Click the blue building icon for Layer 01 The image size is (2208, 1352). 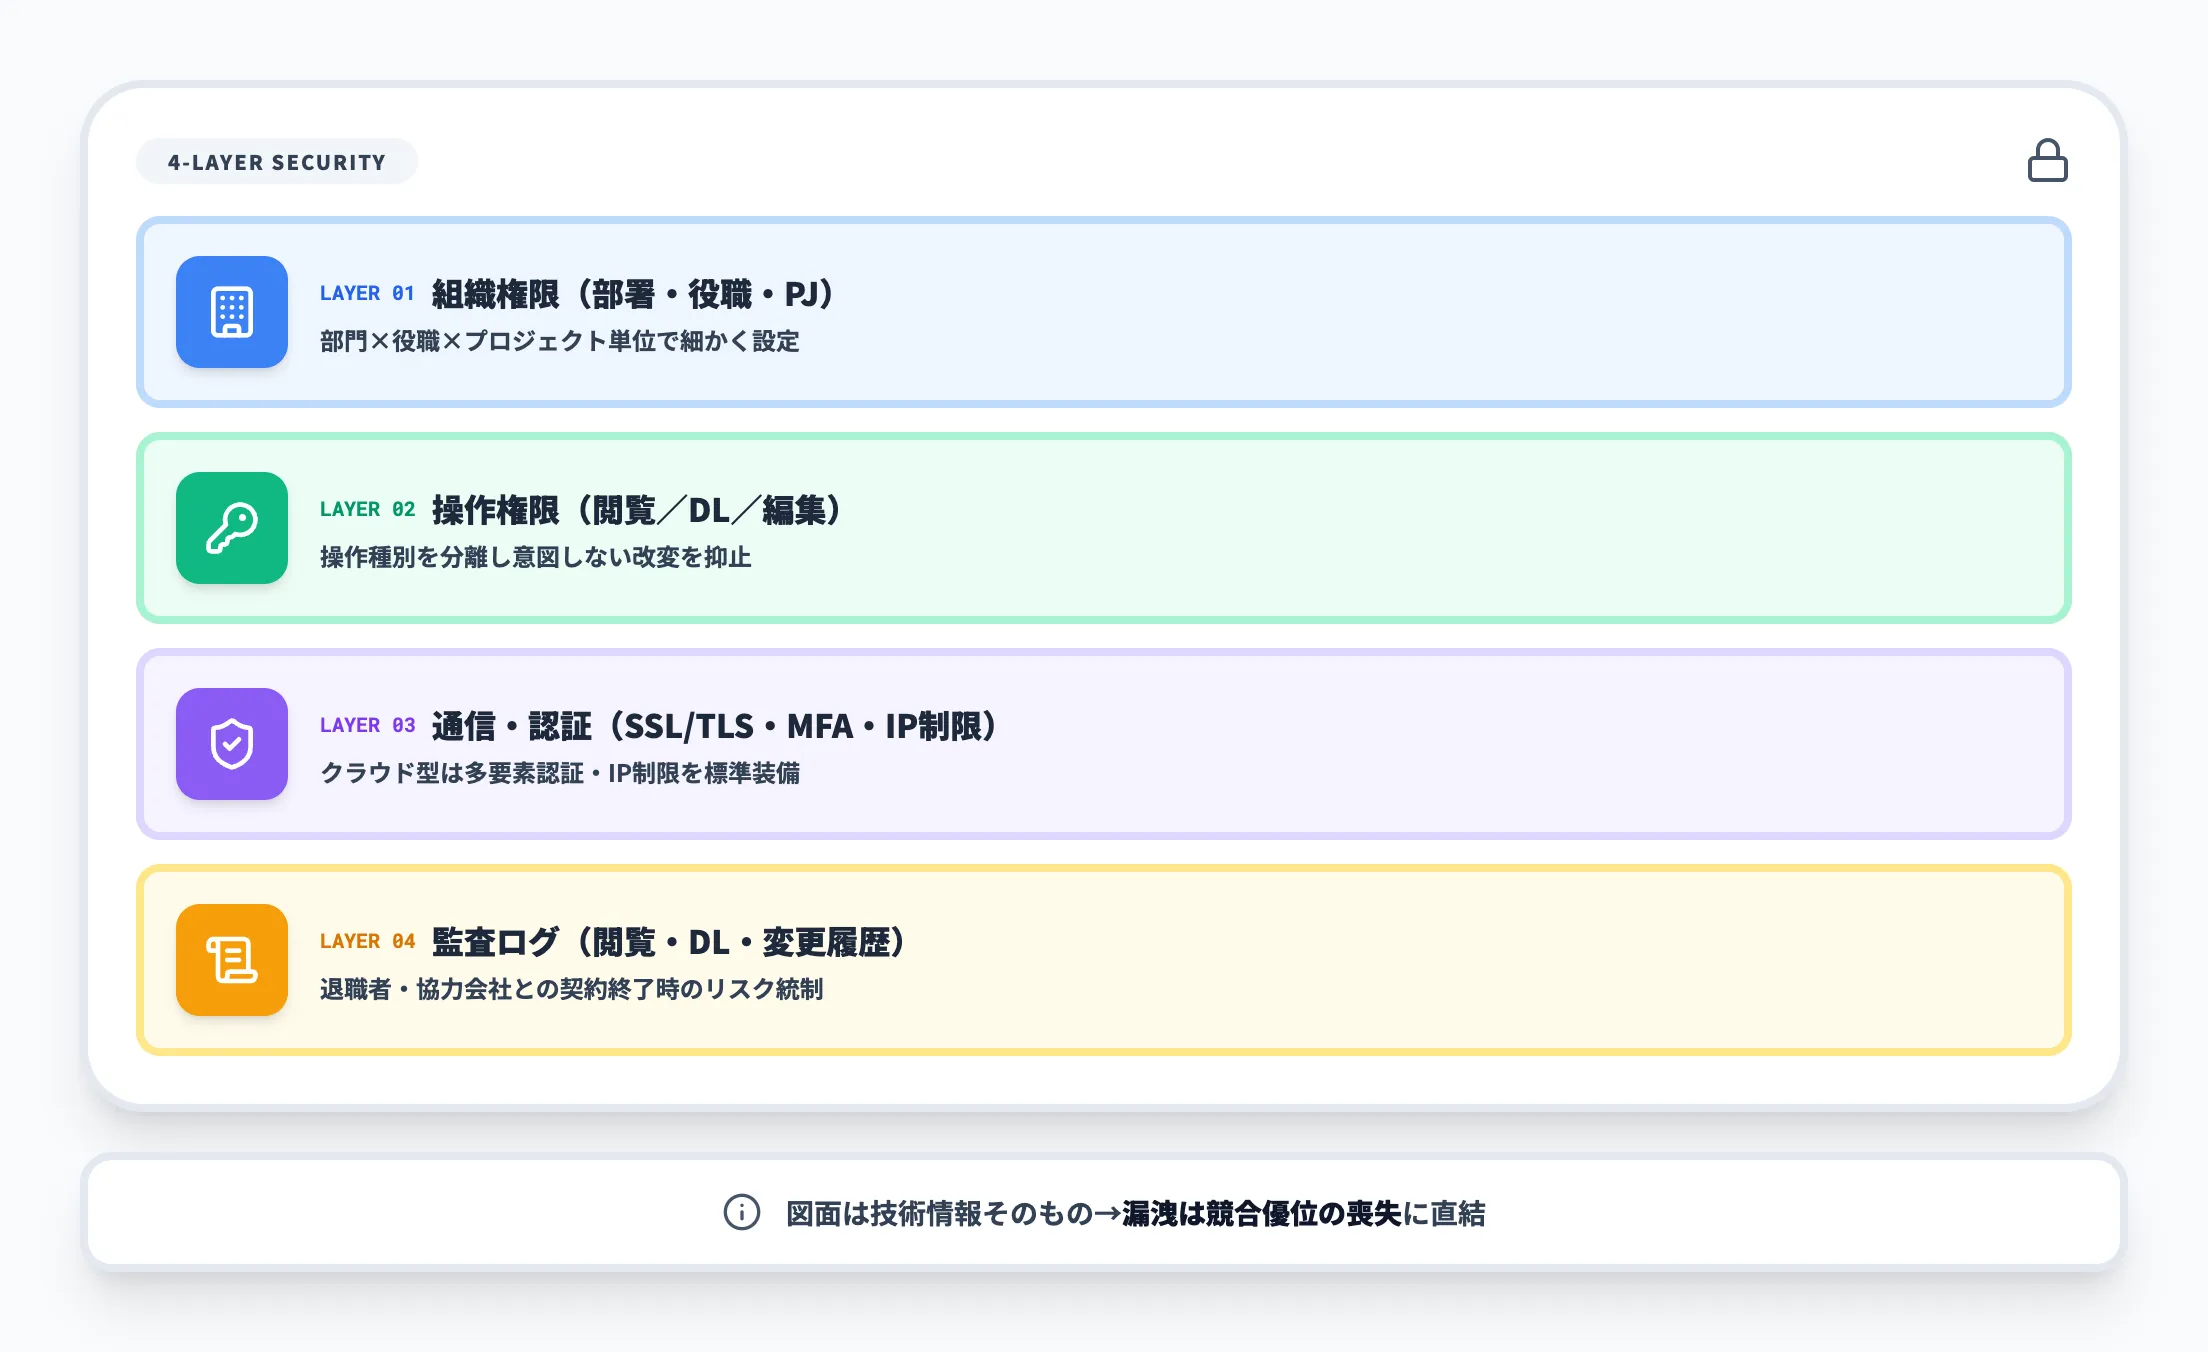point(232,312)
